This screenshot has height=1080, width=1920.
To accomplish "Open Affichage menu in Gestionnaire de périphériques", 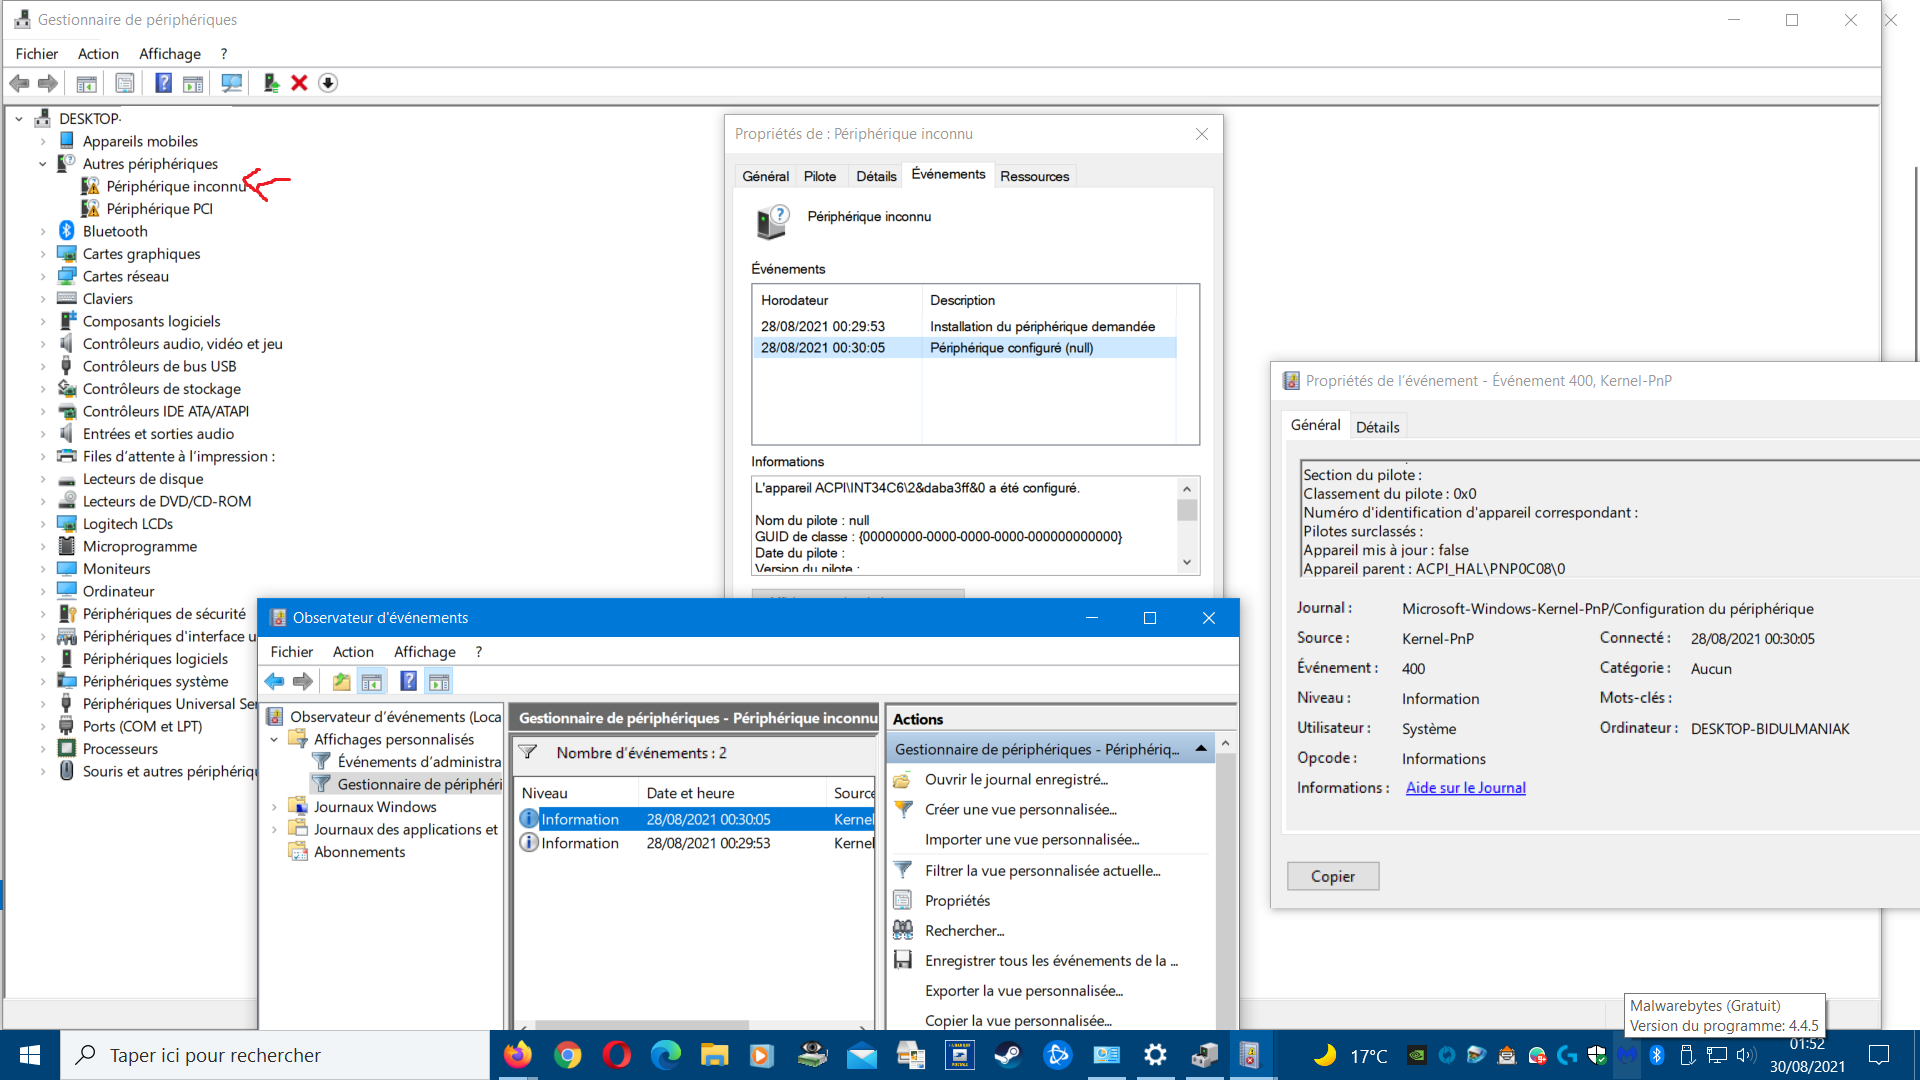I will click(170, 54).
